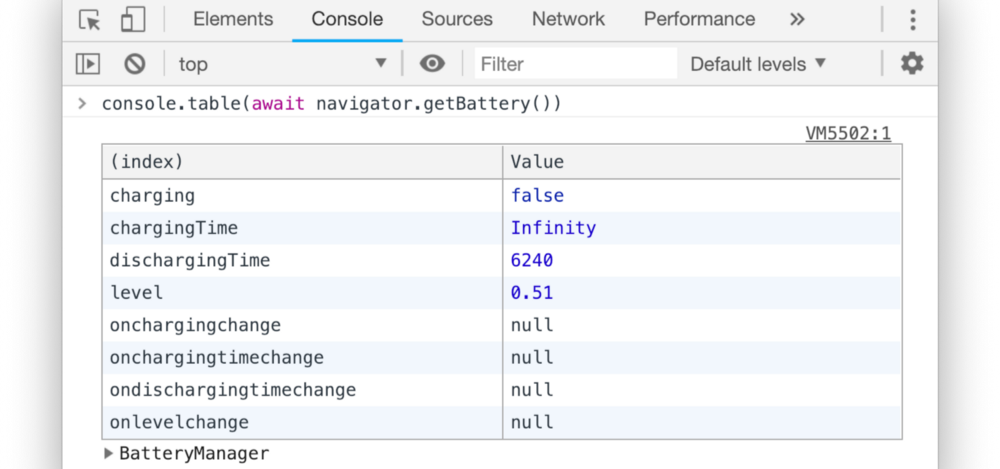Open the DevTools three-dot customize menu
The height and width of the screenshot is (469, 1000).
pos(912,20)
